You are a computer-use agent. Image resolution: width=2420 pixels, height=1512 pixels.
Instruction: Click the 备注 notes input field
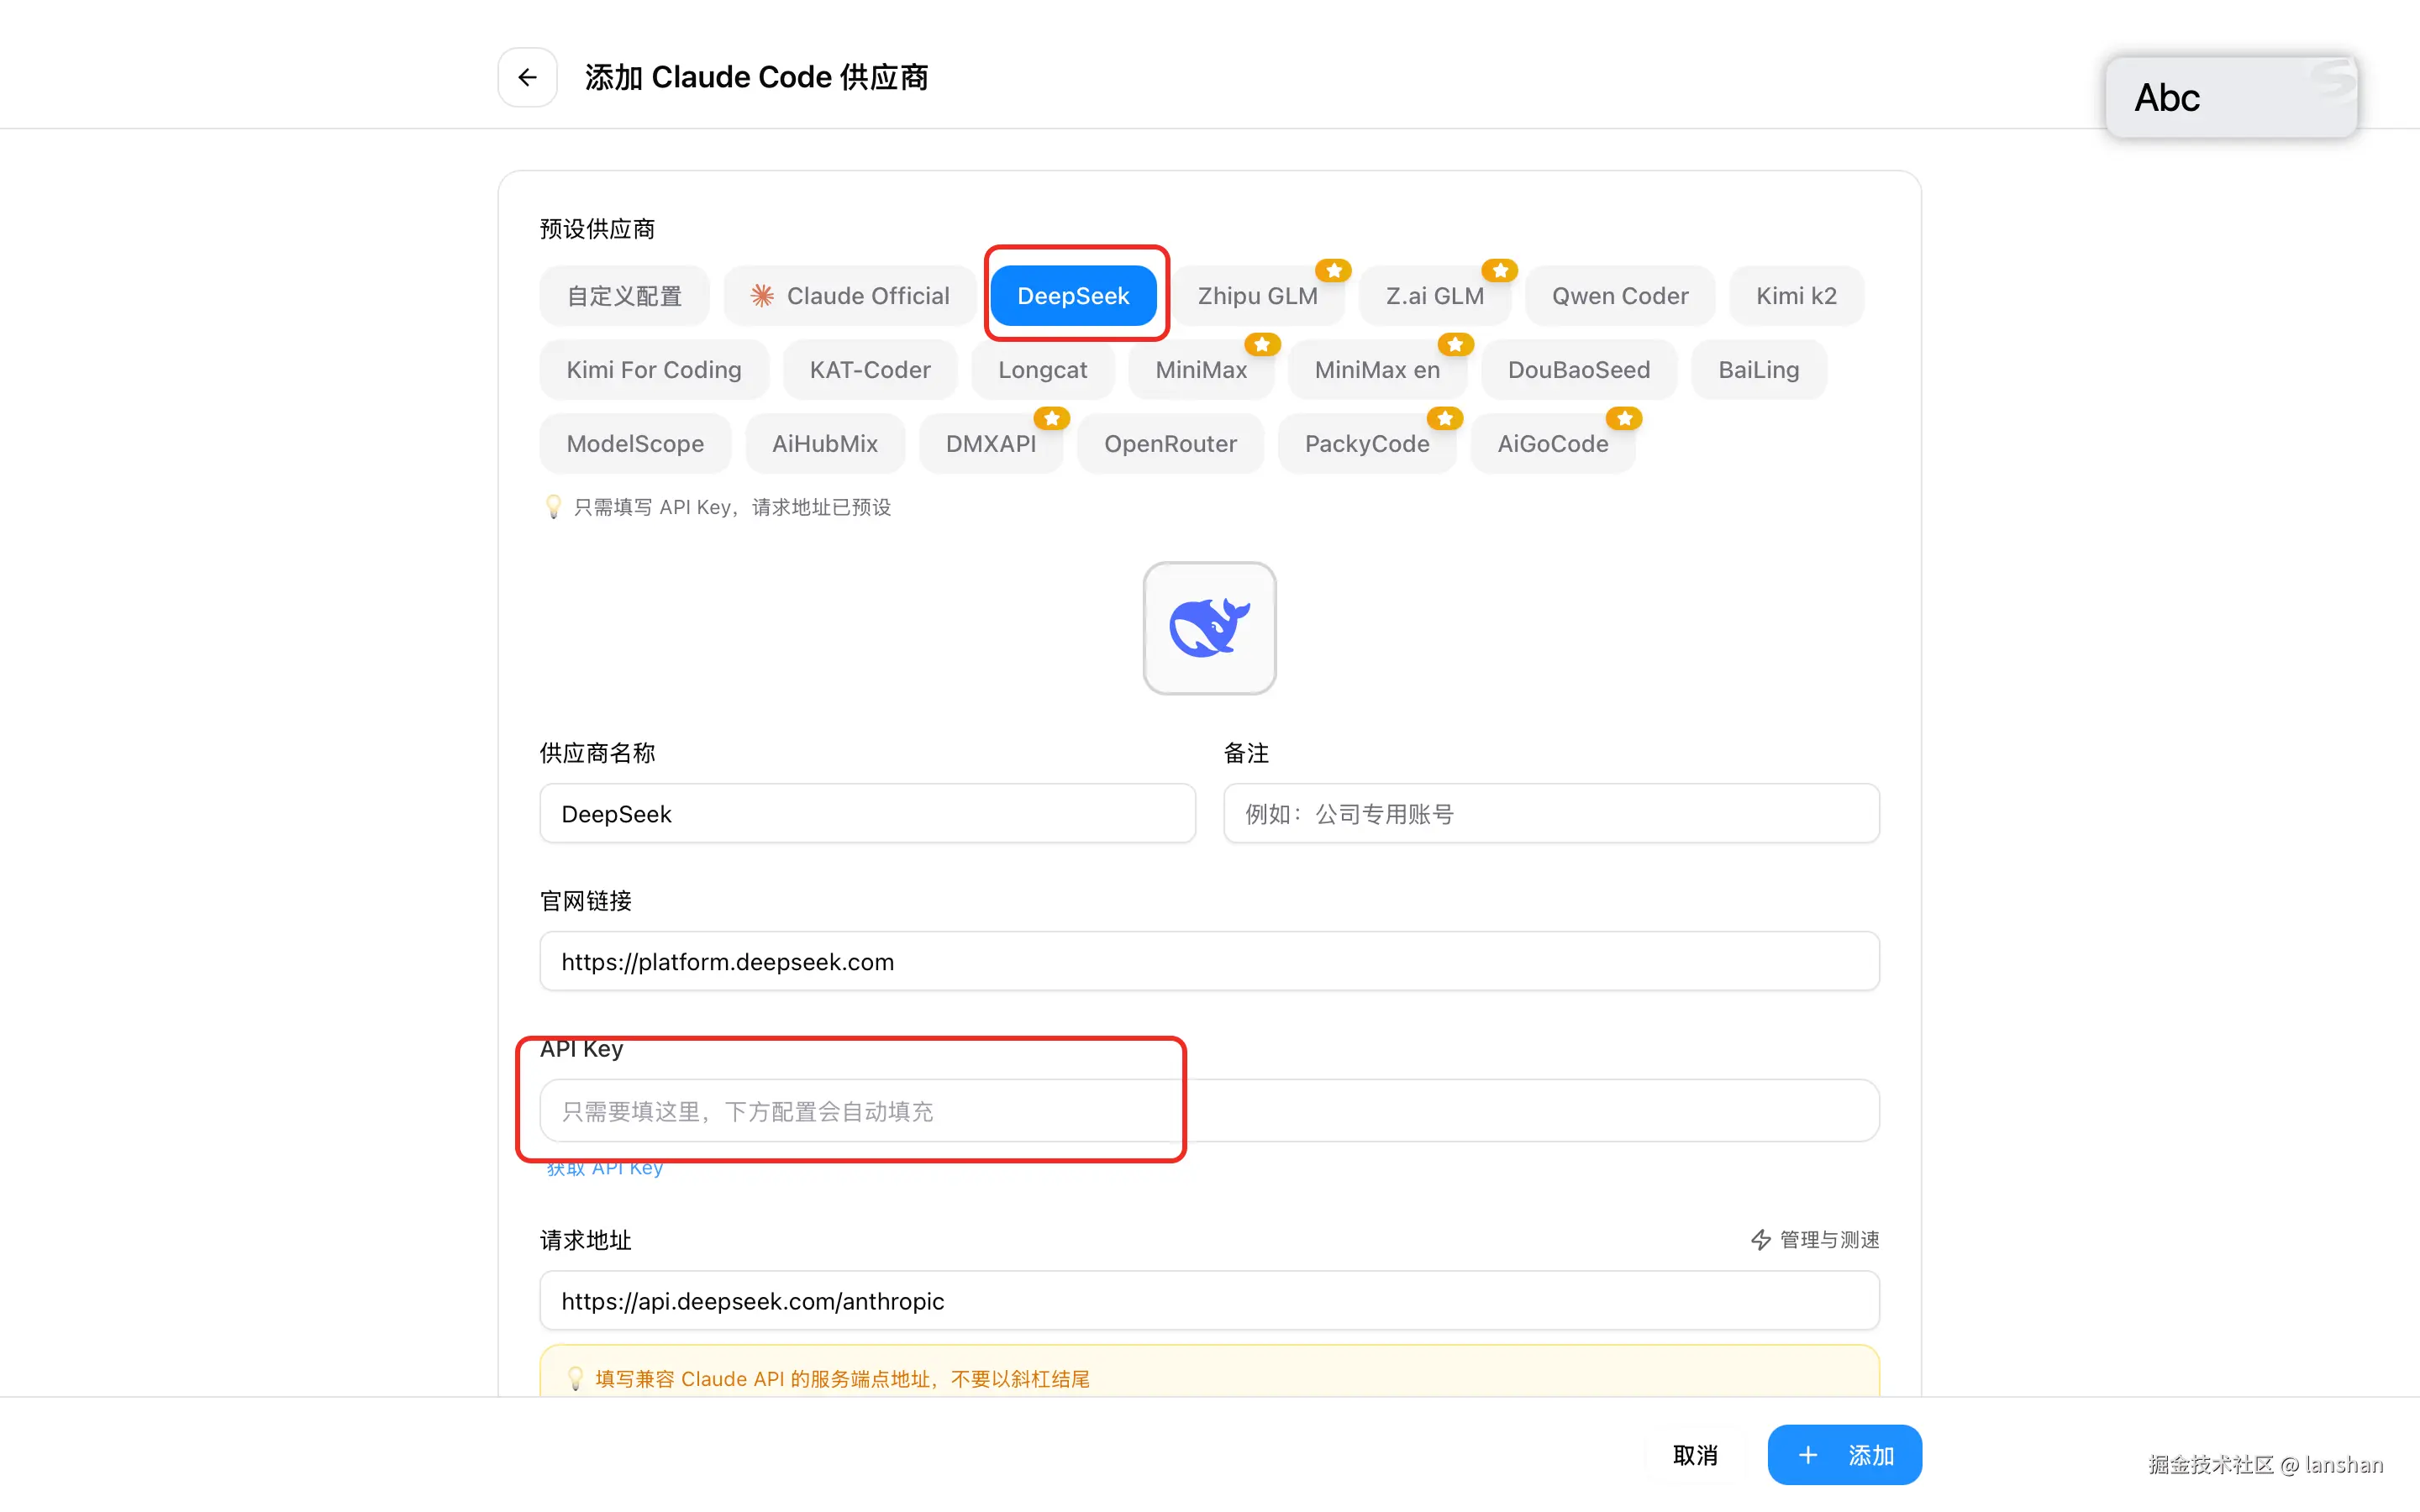pos(1550,814)
